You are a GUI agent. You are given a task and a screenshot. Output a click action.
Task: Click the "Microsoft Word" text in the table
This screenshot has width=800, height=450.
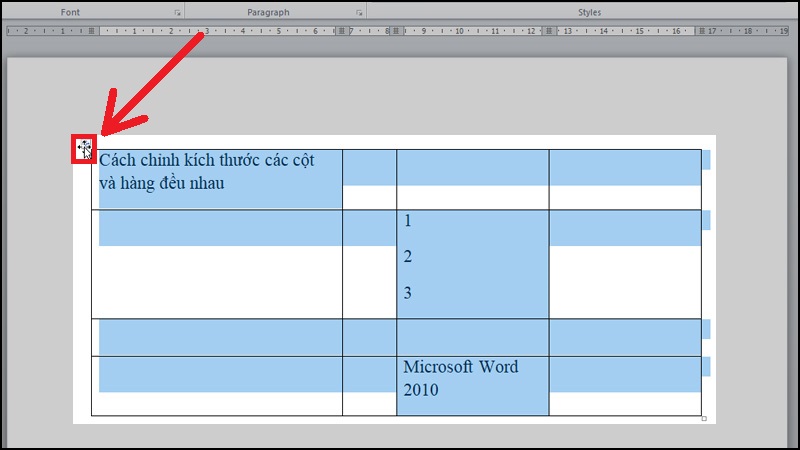pyautogui.click(x=461, y=367)
